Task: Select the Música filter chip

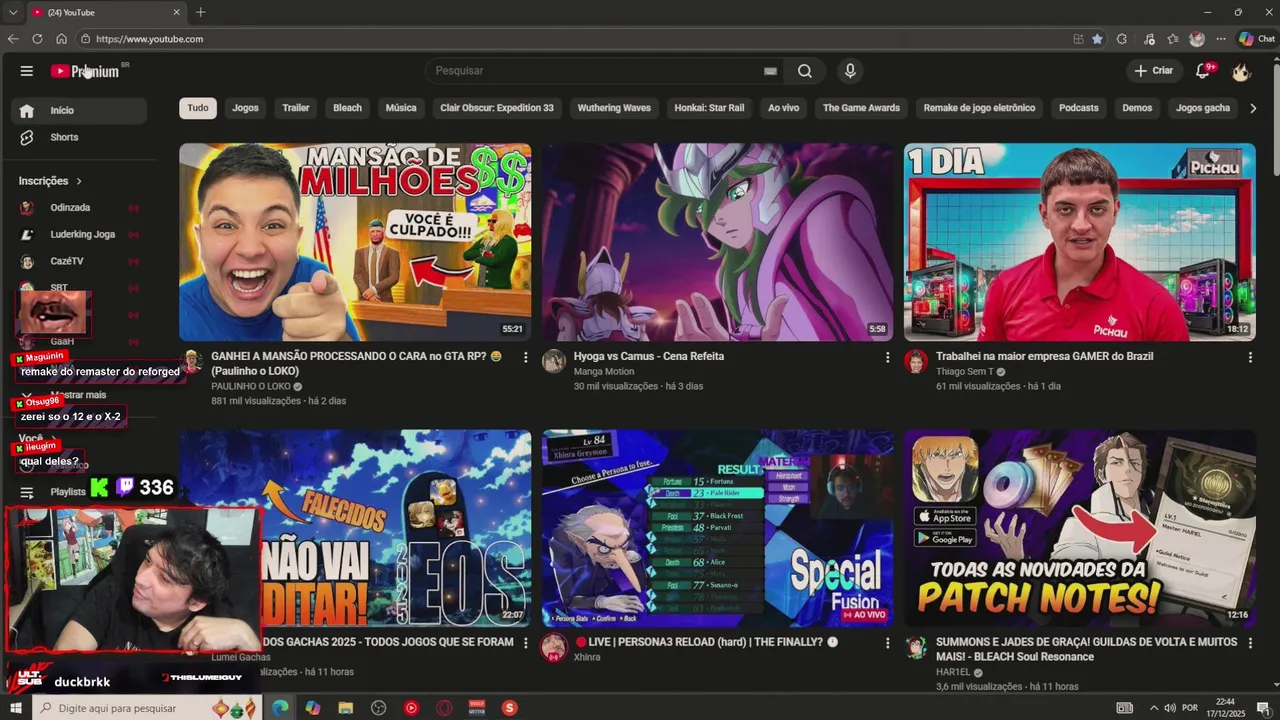Action: click(x=401, y=108)
